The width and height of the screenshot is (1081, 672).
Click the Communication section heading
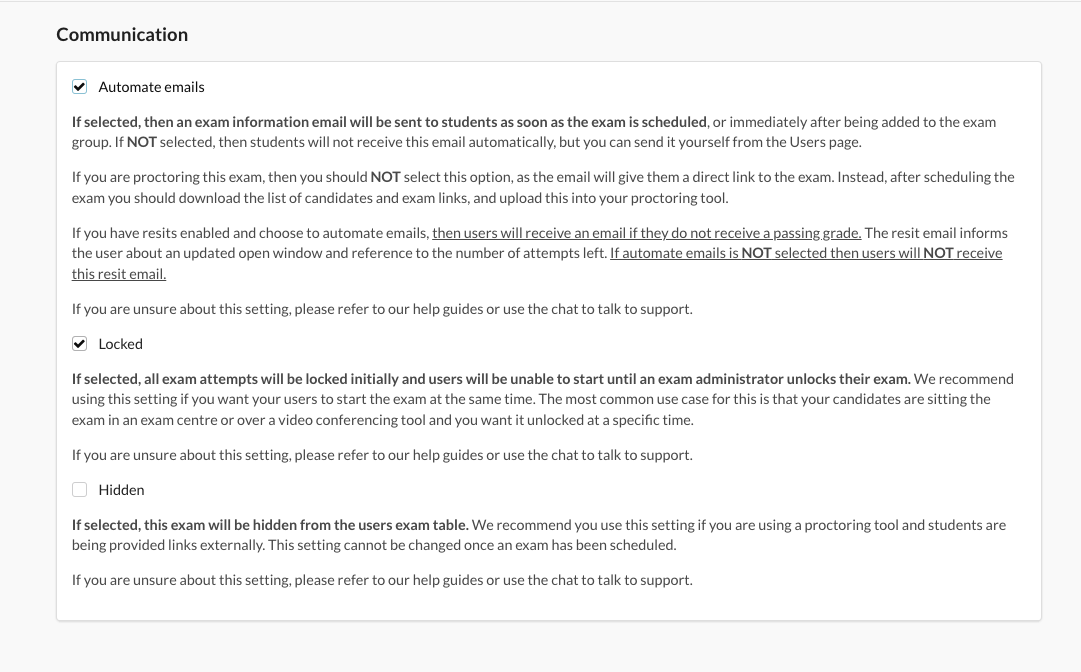[x=122, y=34]
